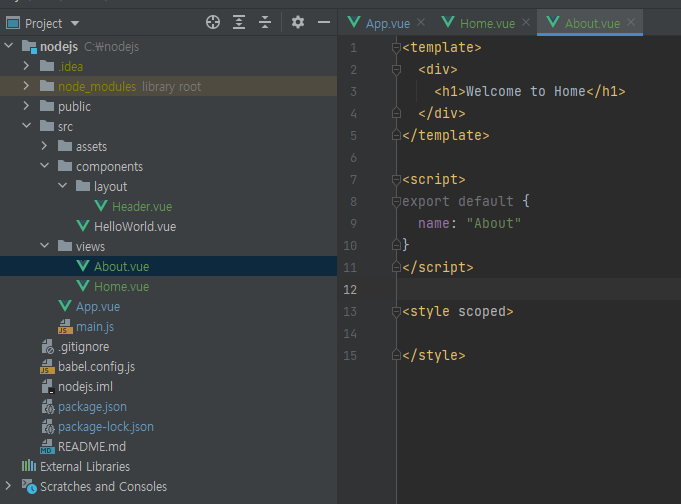This screenshot has height=504, width=681.
Task: Fold the div block at line 2
Action: [396, 69]
